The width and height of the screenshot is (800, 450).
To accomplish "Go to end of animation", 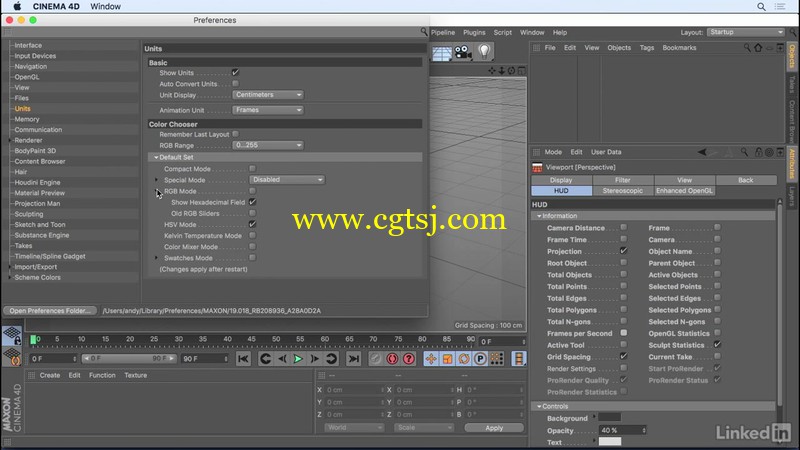I will click(x=353, y=359).
